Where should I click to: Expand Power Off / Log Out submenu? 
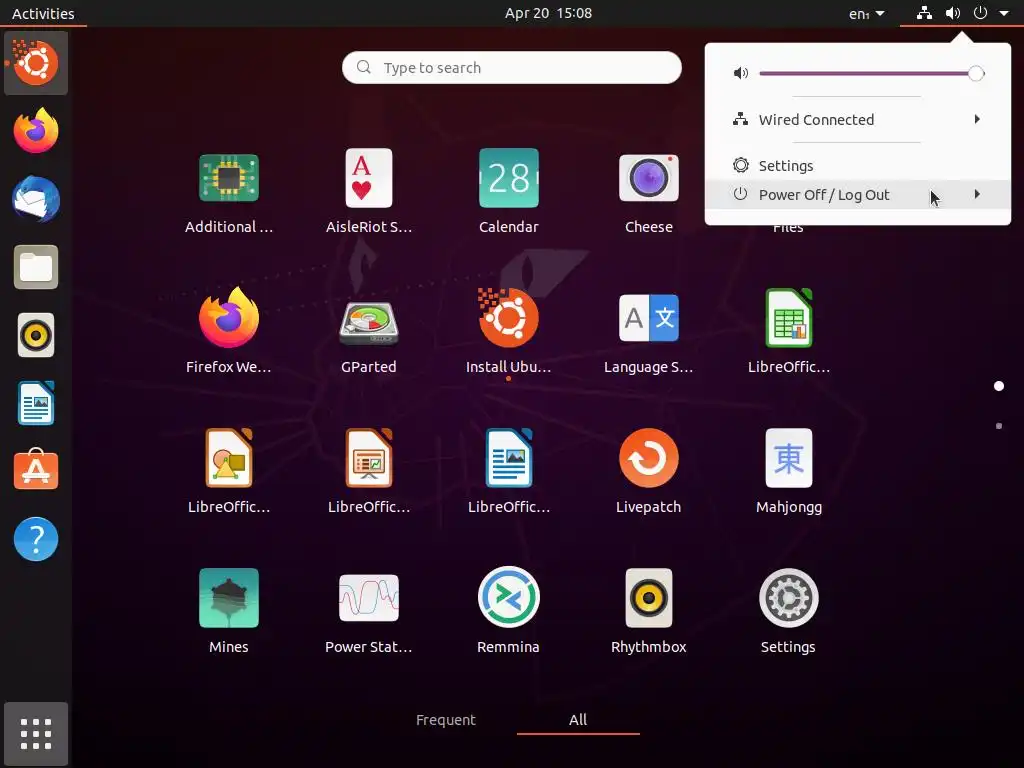coord(857,195)
